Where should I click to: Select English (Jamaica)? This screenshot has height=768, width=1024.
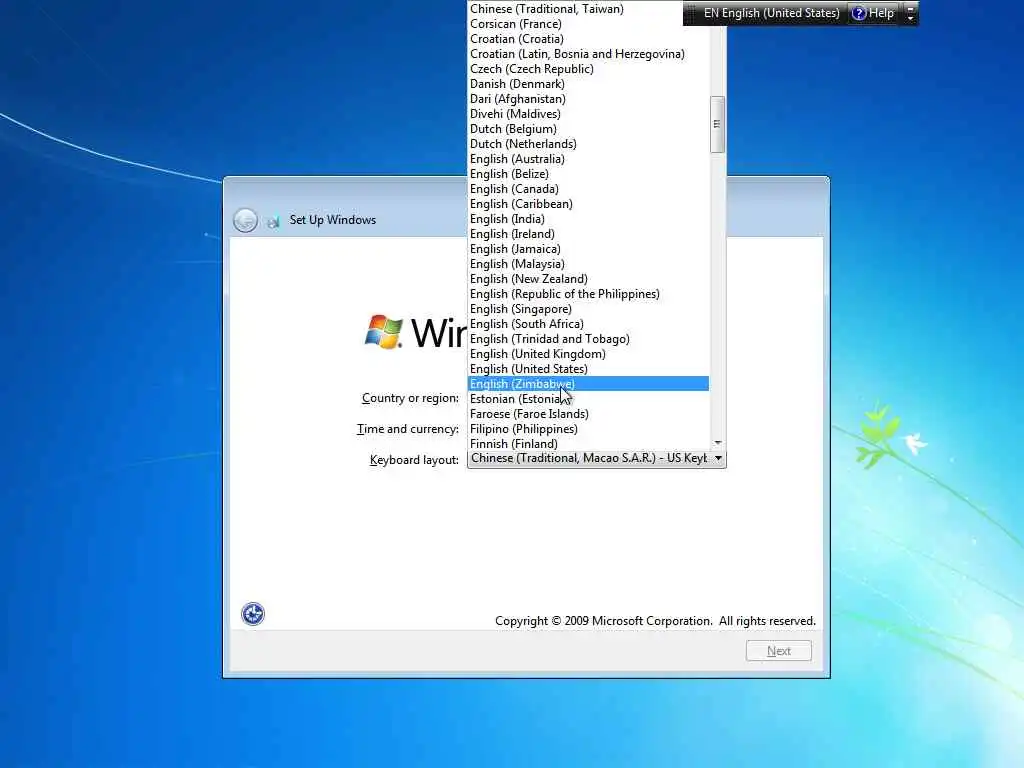(x=588, y=249)
